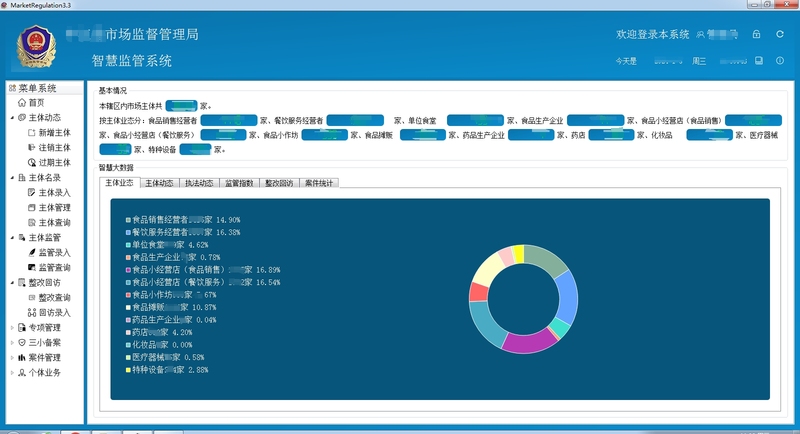
Task: Click the refresh icon in the header
Action: point(780,34)
